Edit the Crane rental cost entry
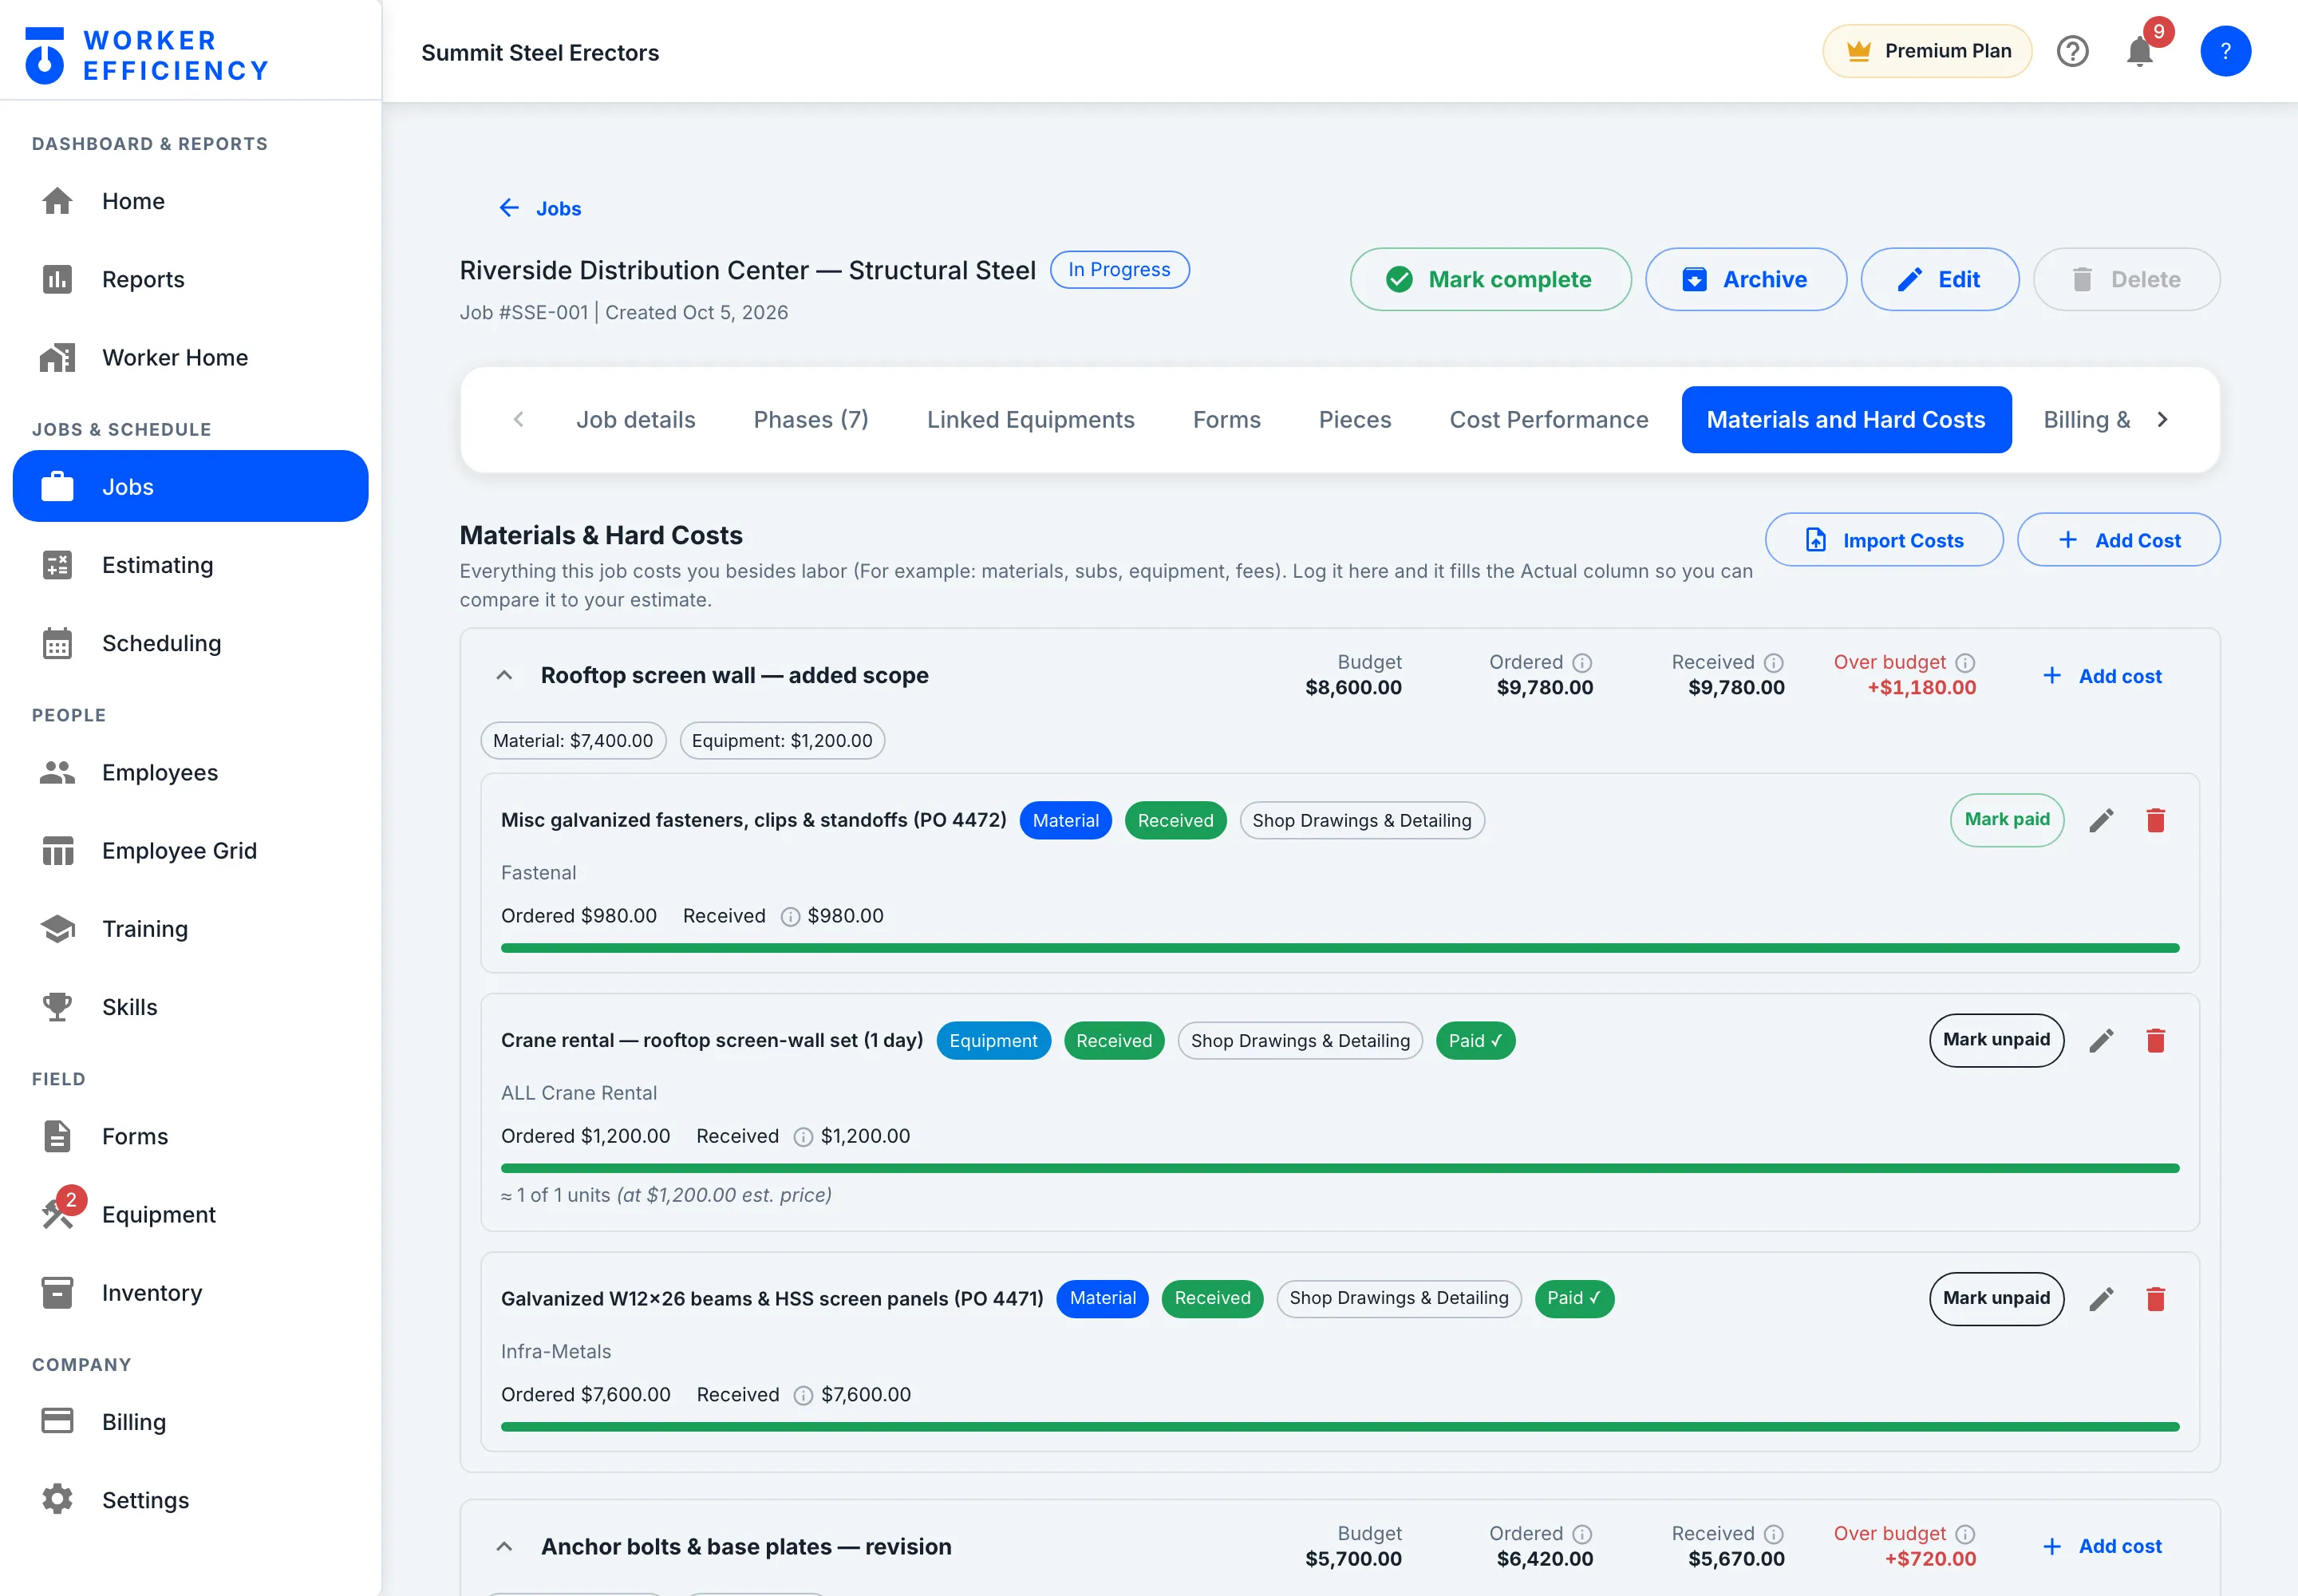 [2101, 1041]
